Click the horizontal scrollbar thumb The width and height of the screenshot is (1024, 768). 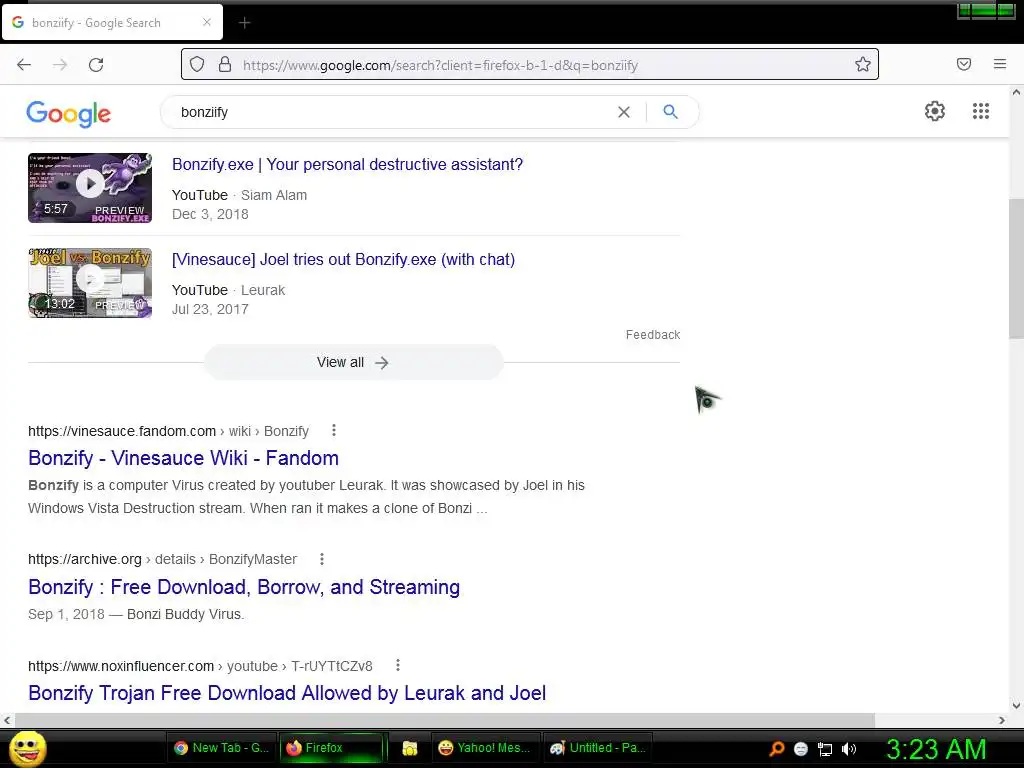pyautogui.click(x=444, y=720)
